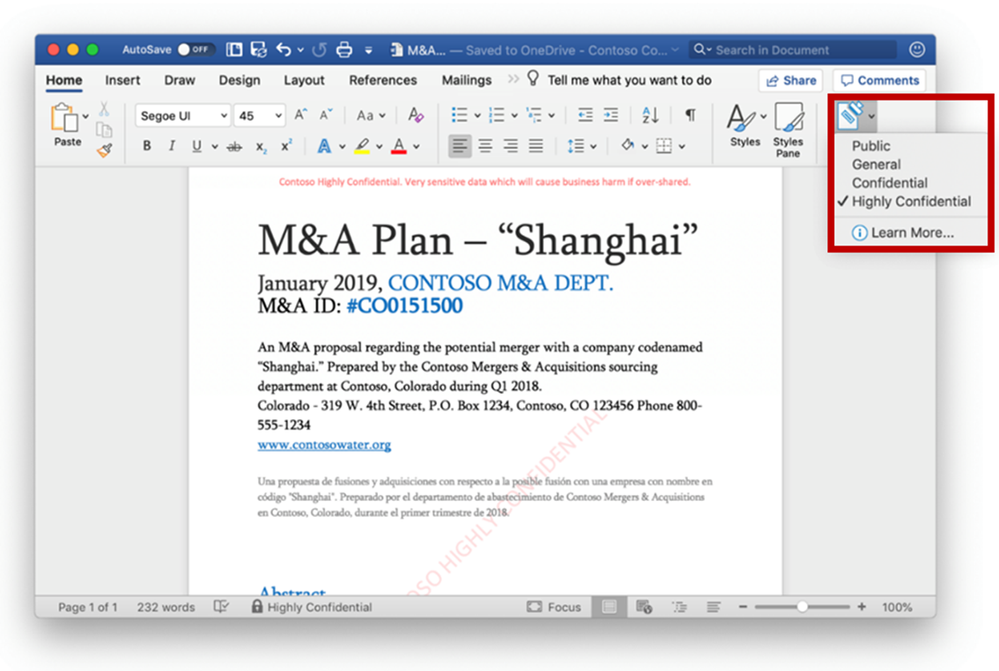
Task: Switch to Outline view
Action: tap(679, 607)
